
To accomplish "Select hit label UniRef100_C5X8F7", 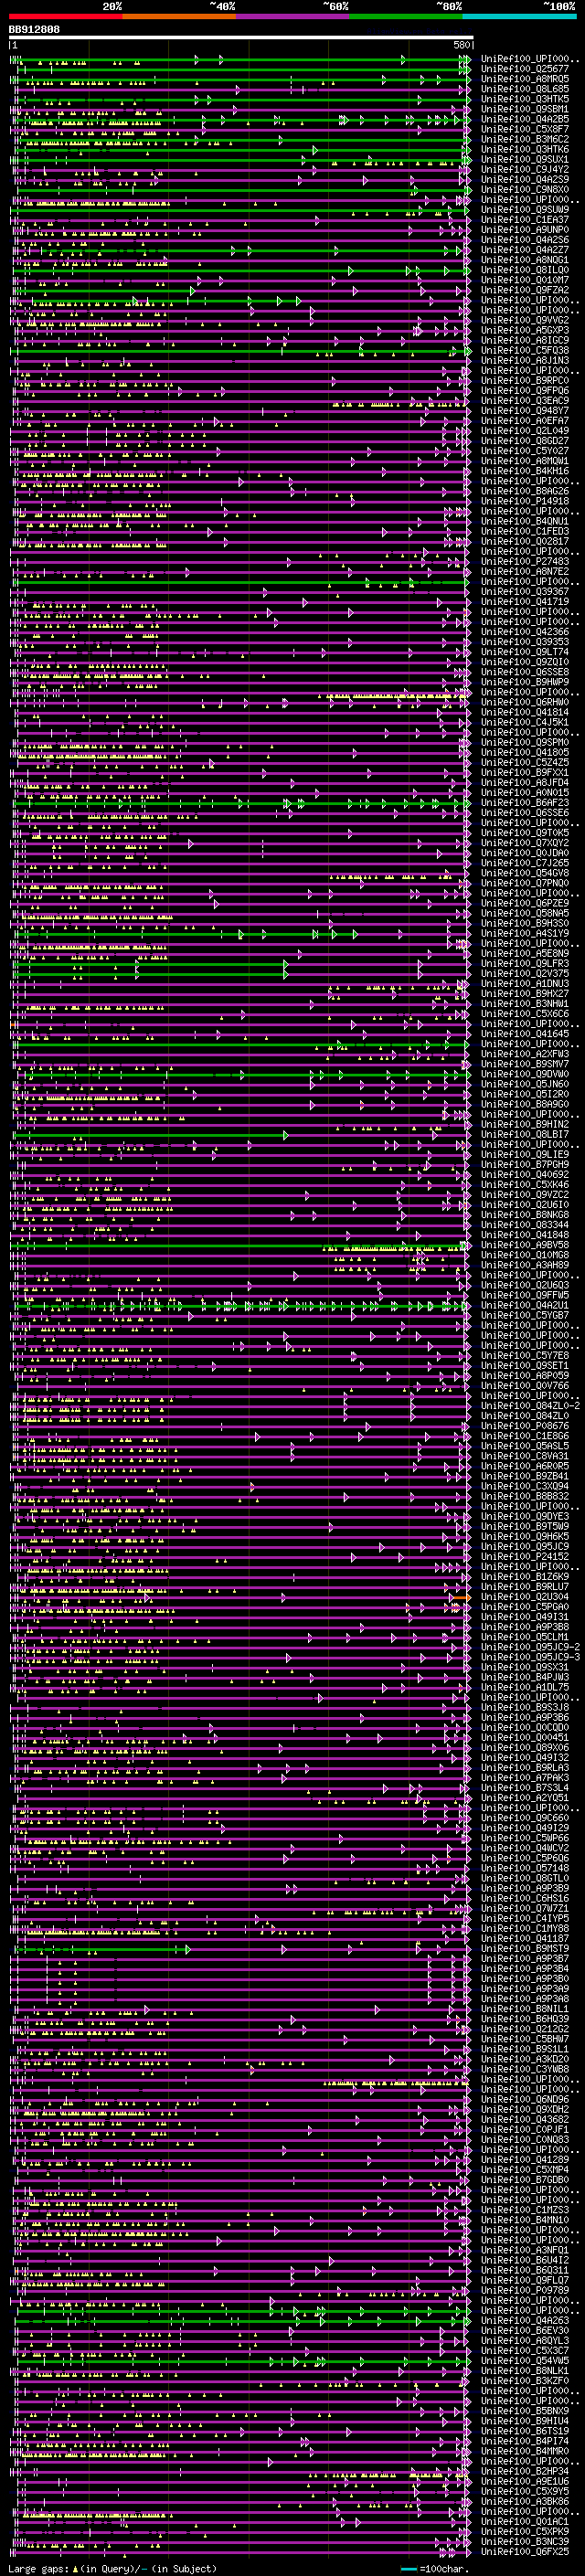I will click(525, 130).
